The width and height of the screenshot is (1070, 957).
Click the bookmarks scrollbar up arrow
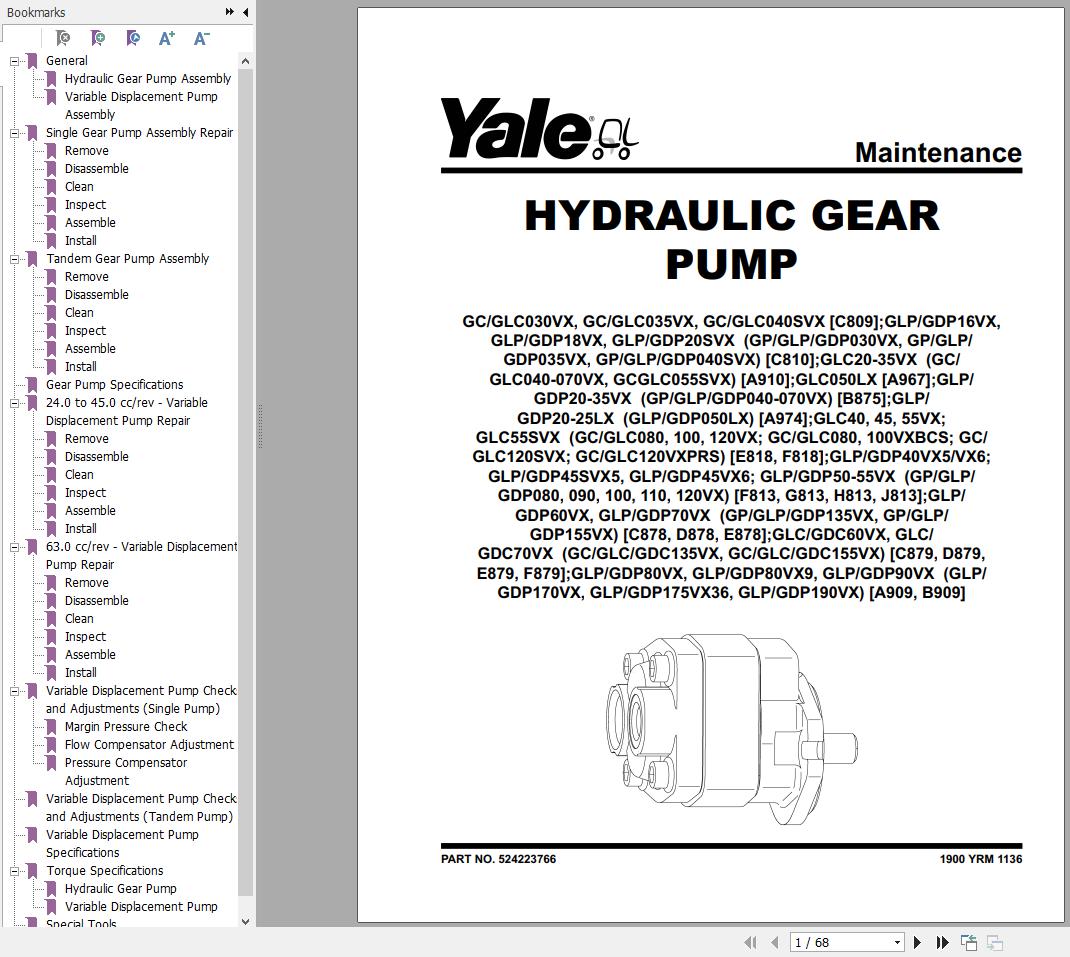pos(246,61)
